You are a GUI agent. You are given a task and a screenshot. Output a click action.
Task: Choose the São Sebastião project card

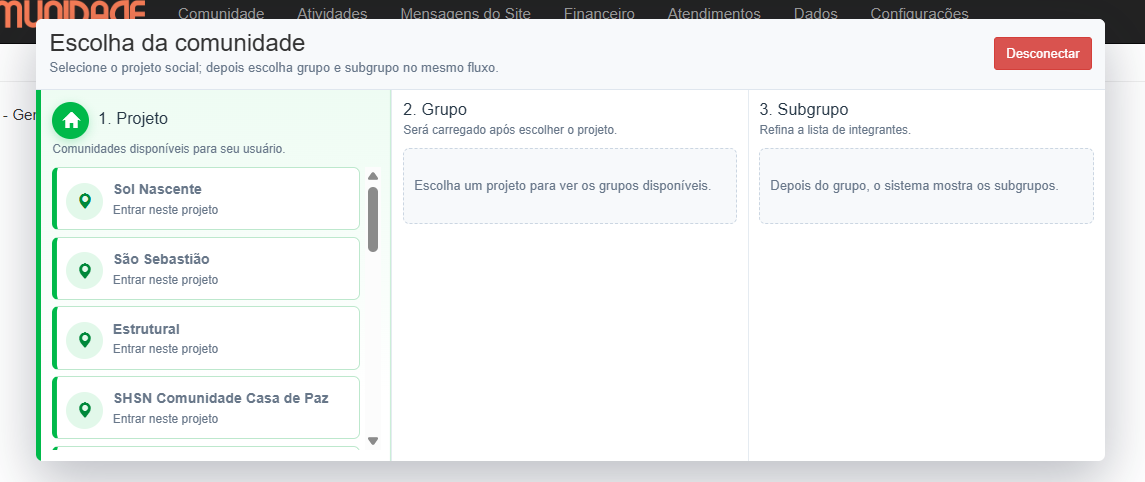click(206, 269)
